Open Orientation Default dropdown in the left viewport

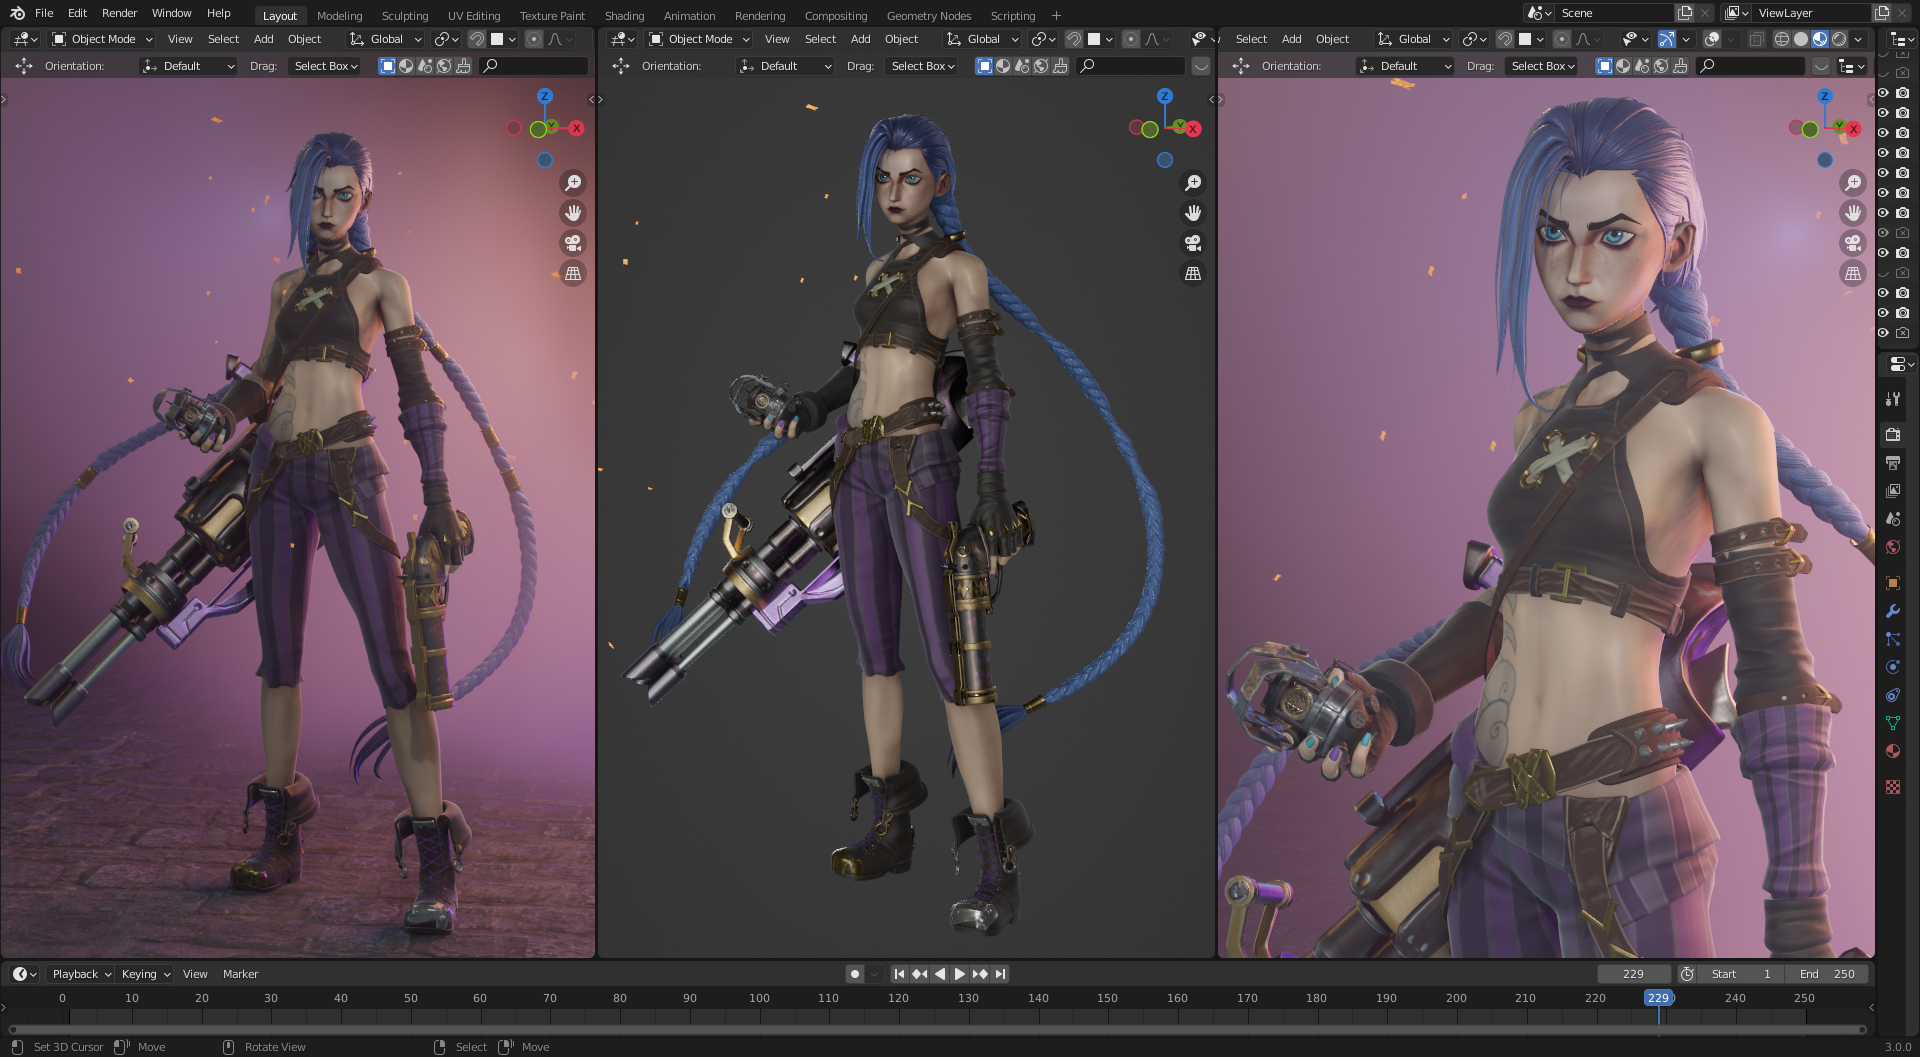tap(188, 66)
